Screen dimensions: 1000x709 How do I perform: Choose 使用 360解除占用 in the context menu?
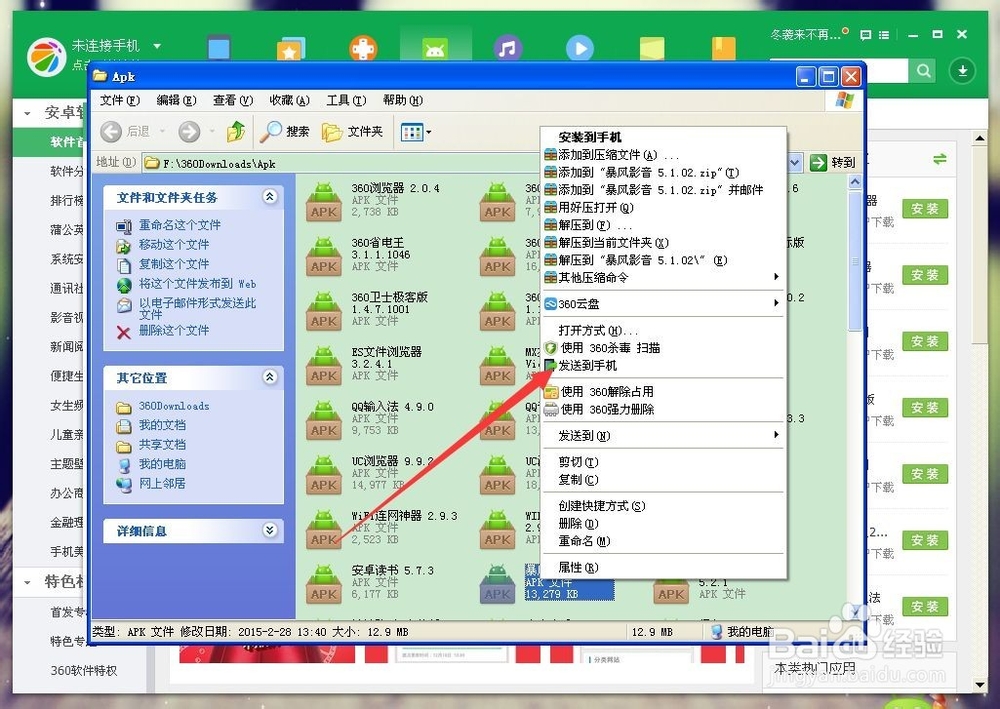click(663, 391)
